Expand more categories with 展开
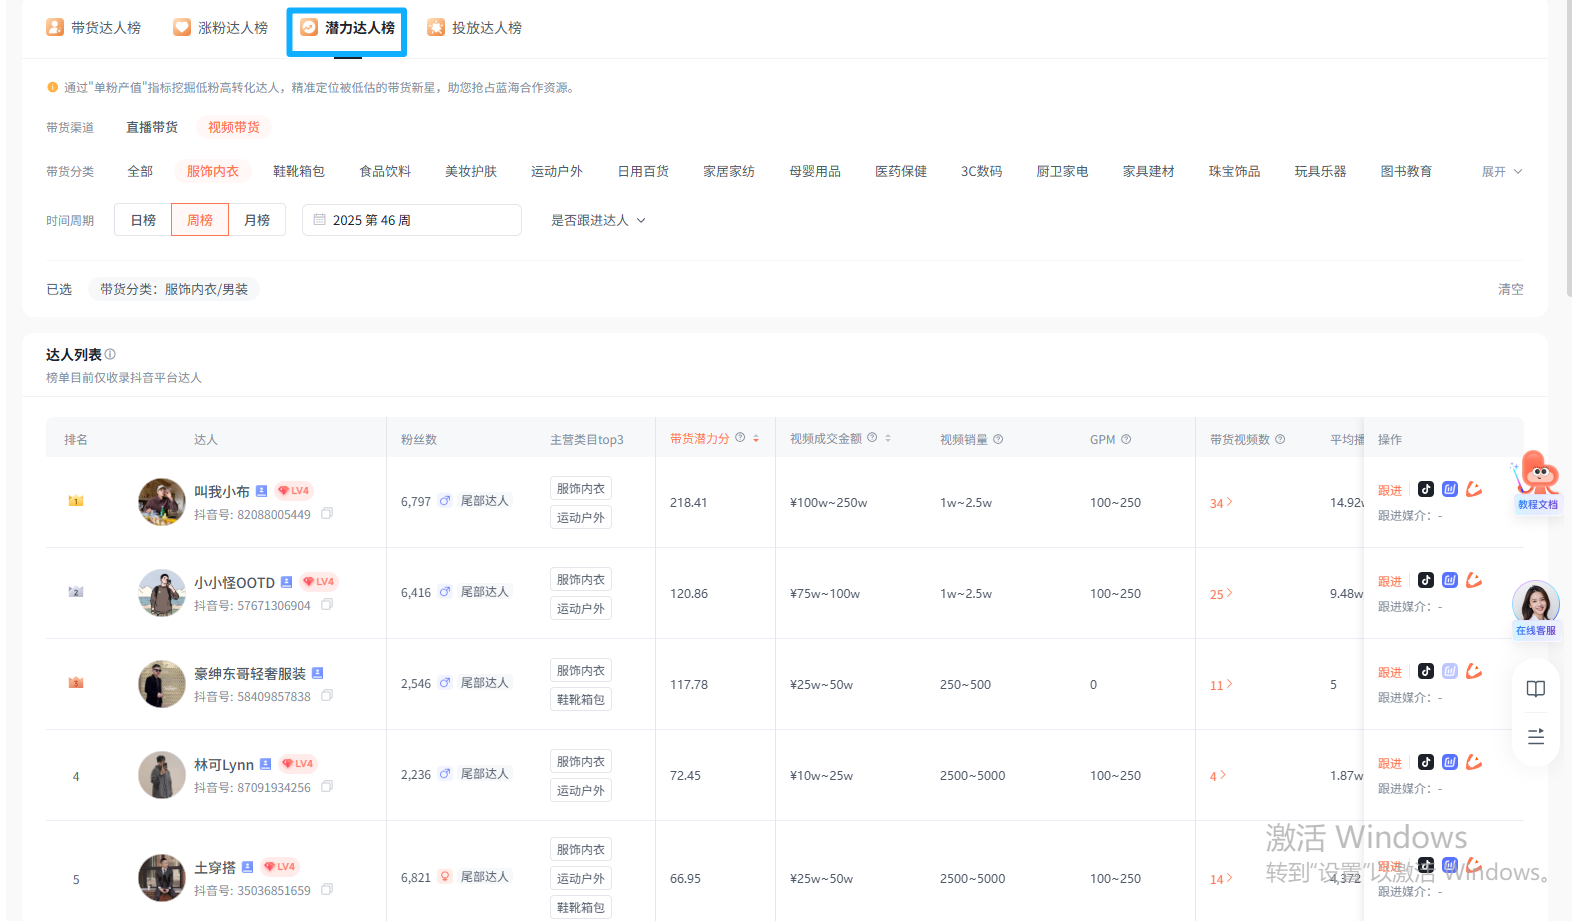This screenshot has height=921, width=1572. 1501,172
